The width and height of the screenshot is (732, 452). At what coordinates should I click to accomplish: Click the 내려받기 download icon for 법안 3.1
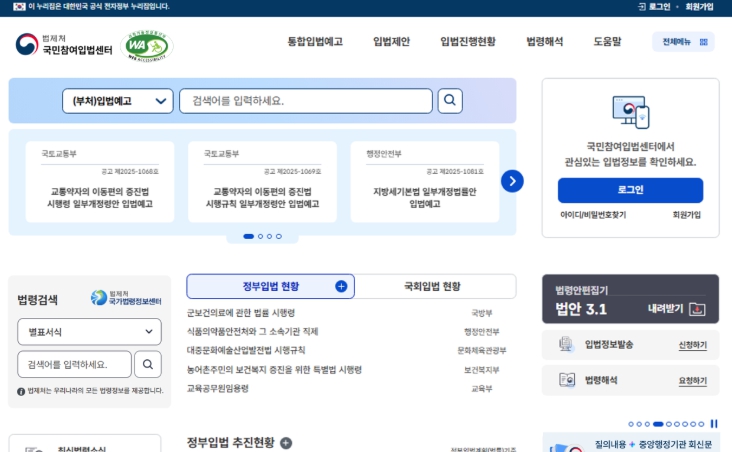pos(698,309)
